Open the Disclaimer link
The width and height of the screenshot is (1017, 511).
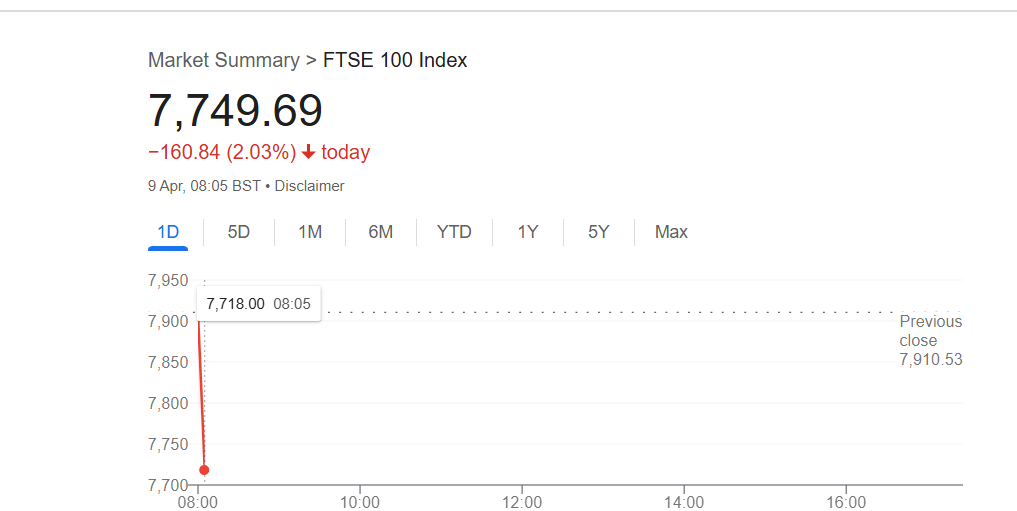click(309, 186)
